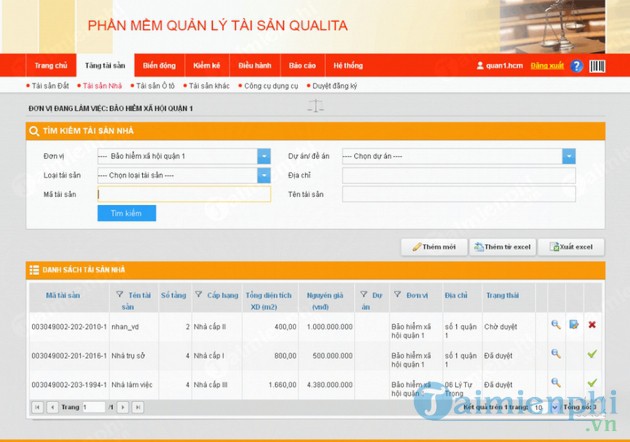
Task: Click the list icon in Danh sách tài sản nhà header
Action: click(x=34, y=270)
